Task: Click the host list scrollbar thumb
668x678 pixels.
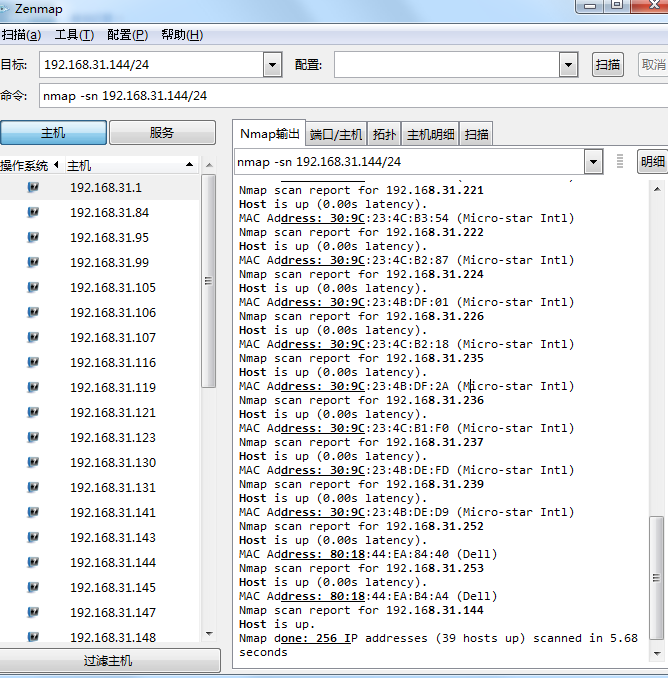Action: [x=208, y=281]
